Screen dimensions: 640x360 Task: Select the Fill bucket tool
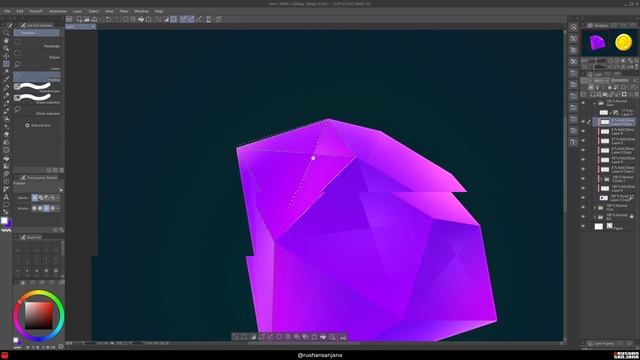[x=6, y=158]
